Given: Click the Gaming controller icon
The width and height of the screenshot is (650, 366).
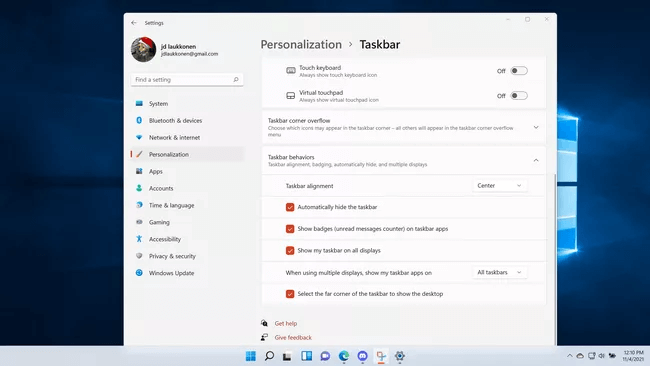Looking at the screenshot, I should (139, 222).
